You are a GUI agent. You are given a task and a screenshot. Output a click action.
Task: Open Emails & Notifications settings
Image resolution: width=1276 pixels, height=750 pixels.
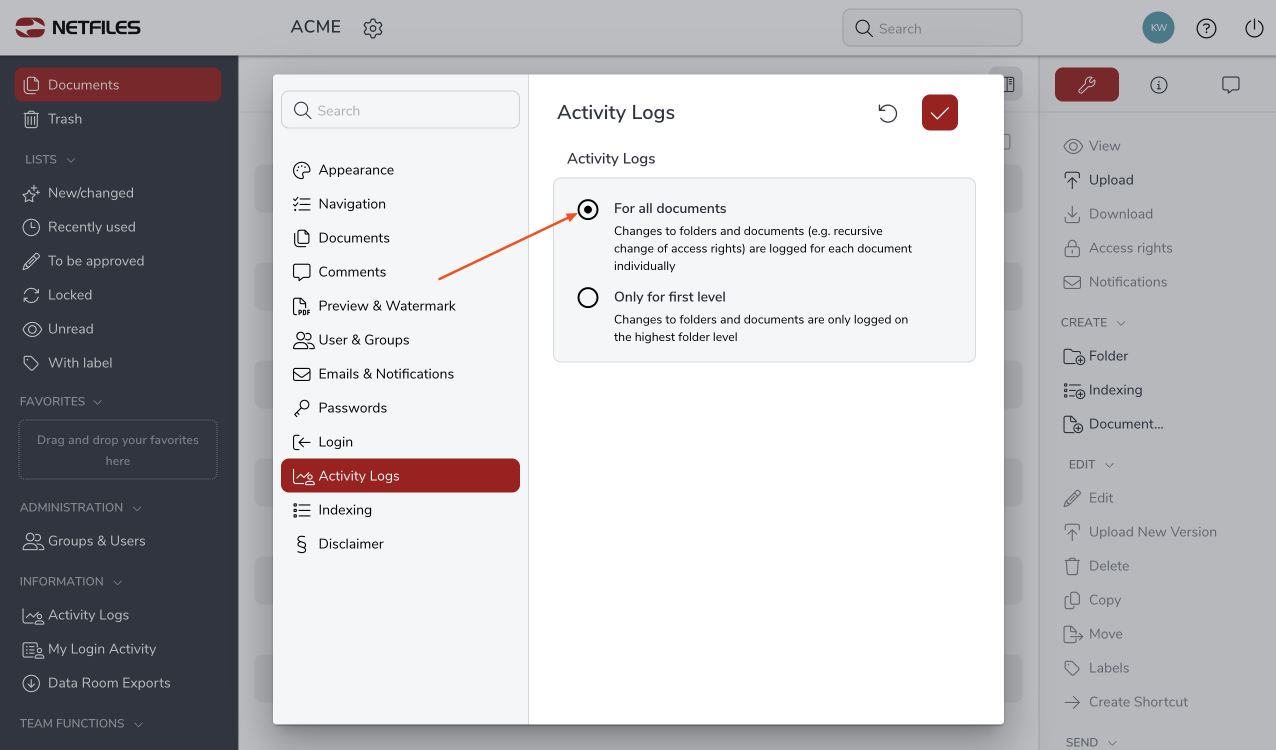pyautogui.click(x=400, y=374)
